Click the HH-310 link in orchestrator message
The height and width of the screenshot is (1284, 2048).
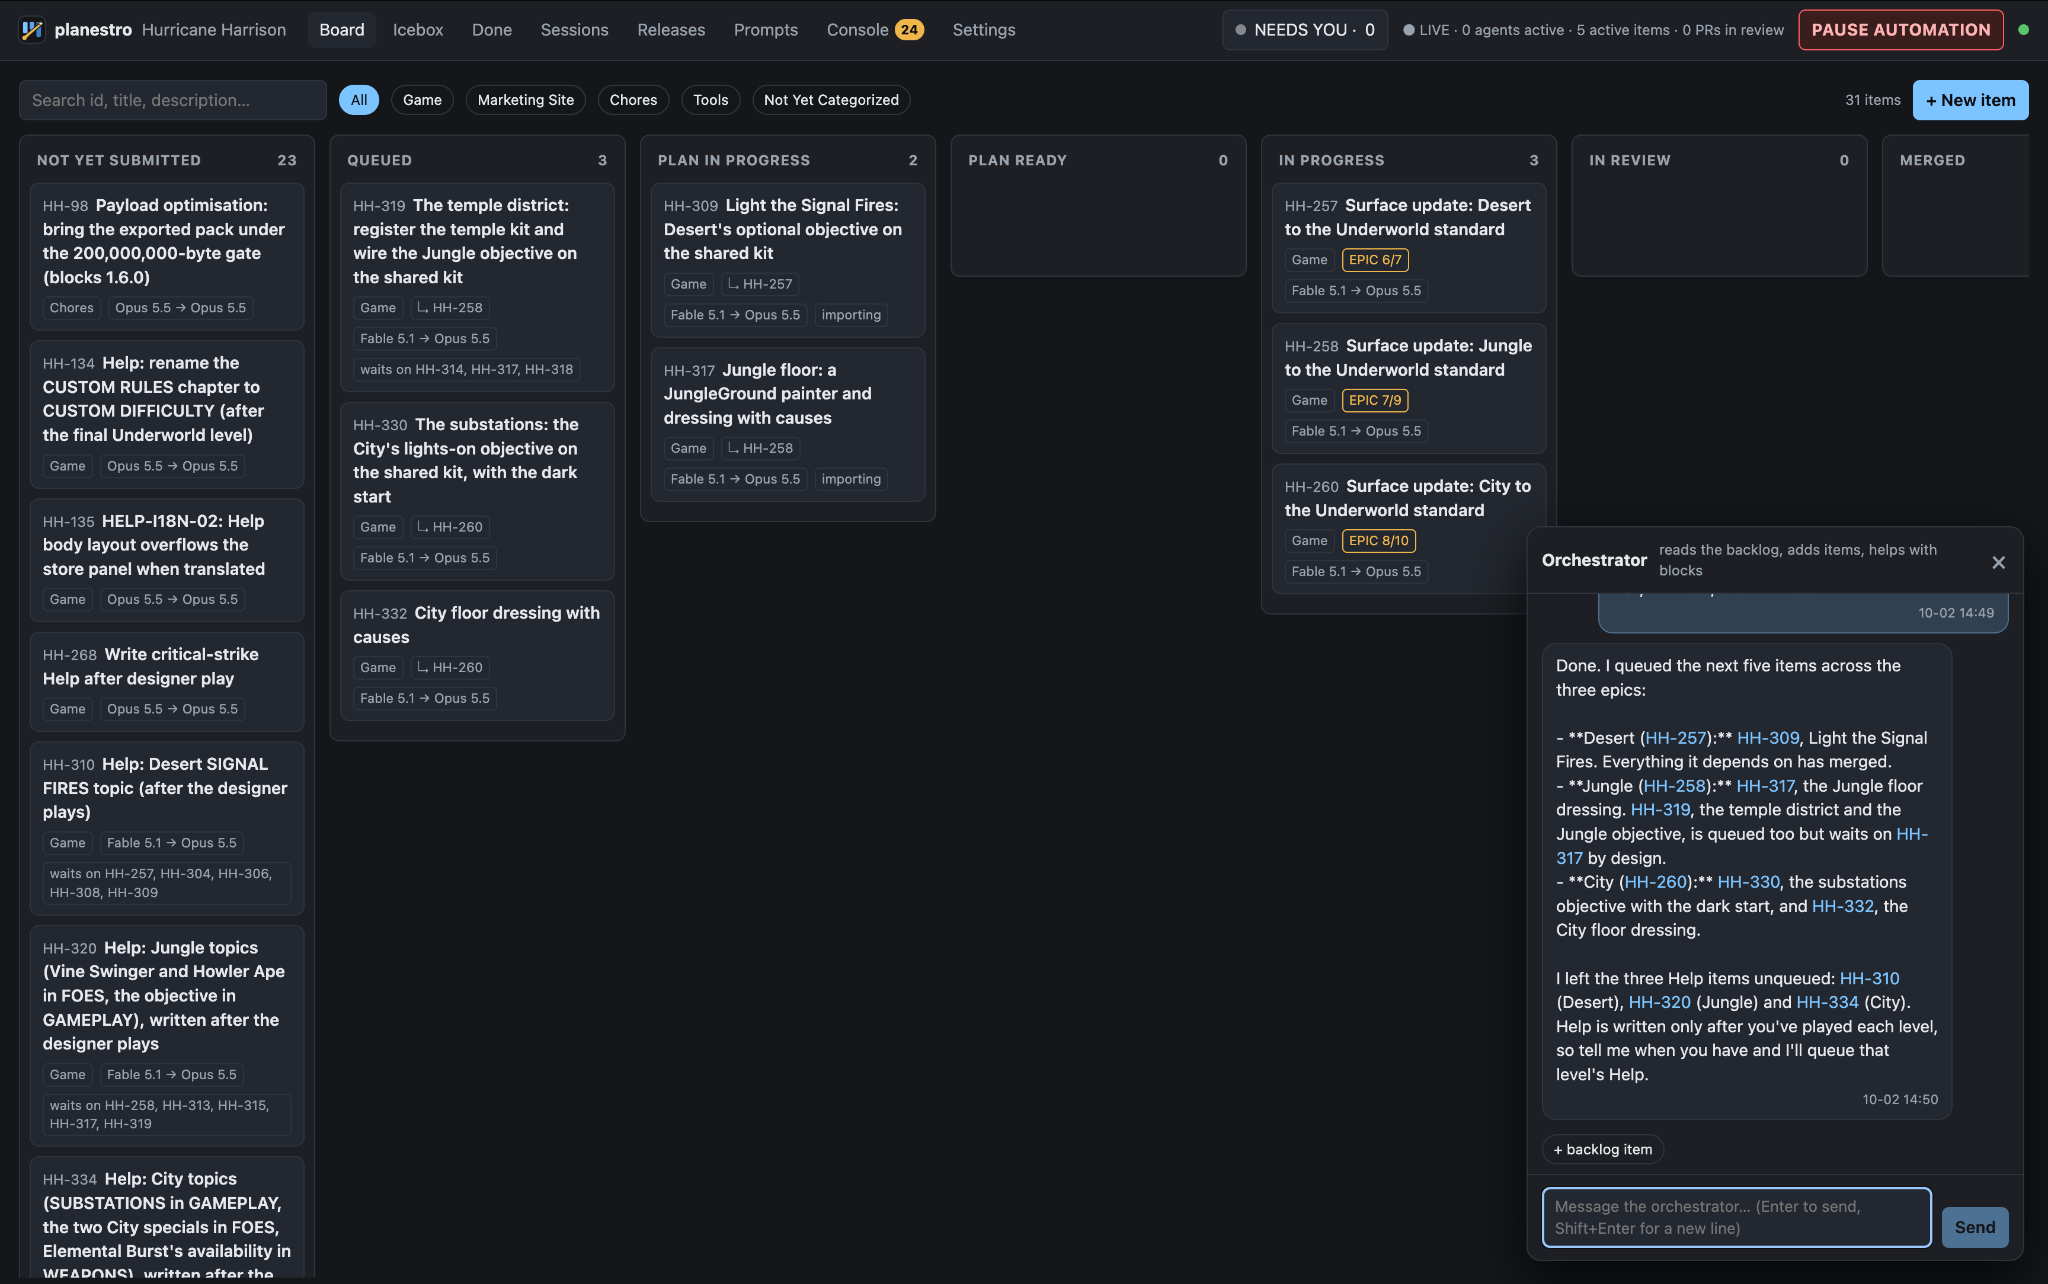point(1869,978)
